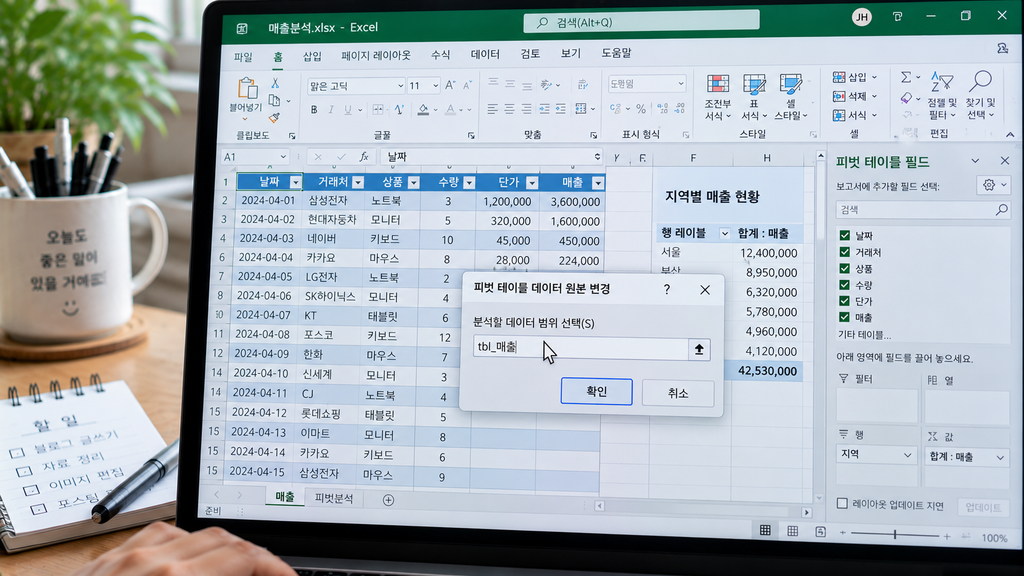1024x576 pixels.
Task: Open the 데이터 ribbon tab
Action: [485, 54]
